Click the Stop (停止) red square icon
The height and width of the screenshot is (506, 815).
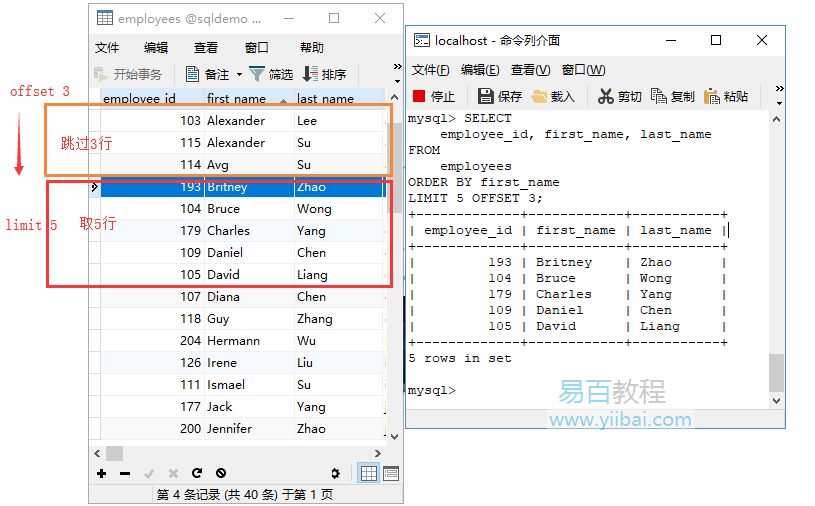(x=419, y=96)
